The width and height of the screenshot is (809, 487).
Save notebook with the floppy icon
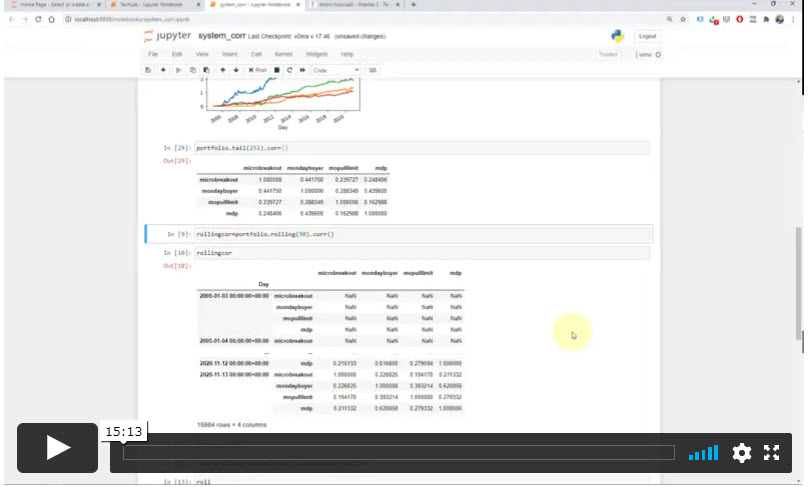click(148, 70)
